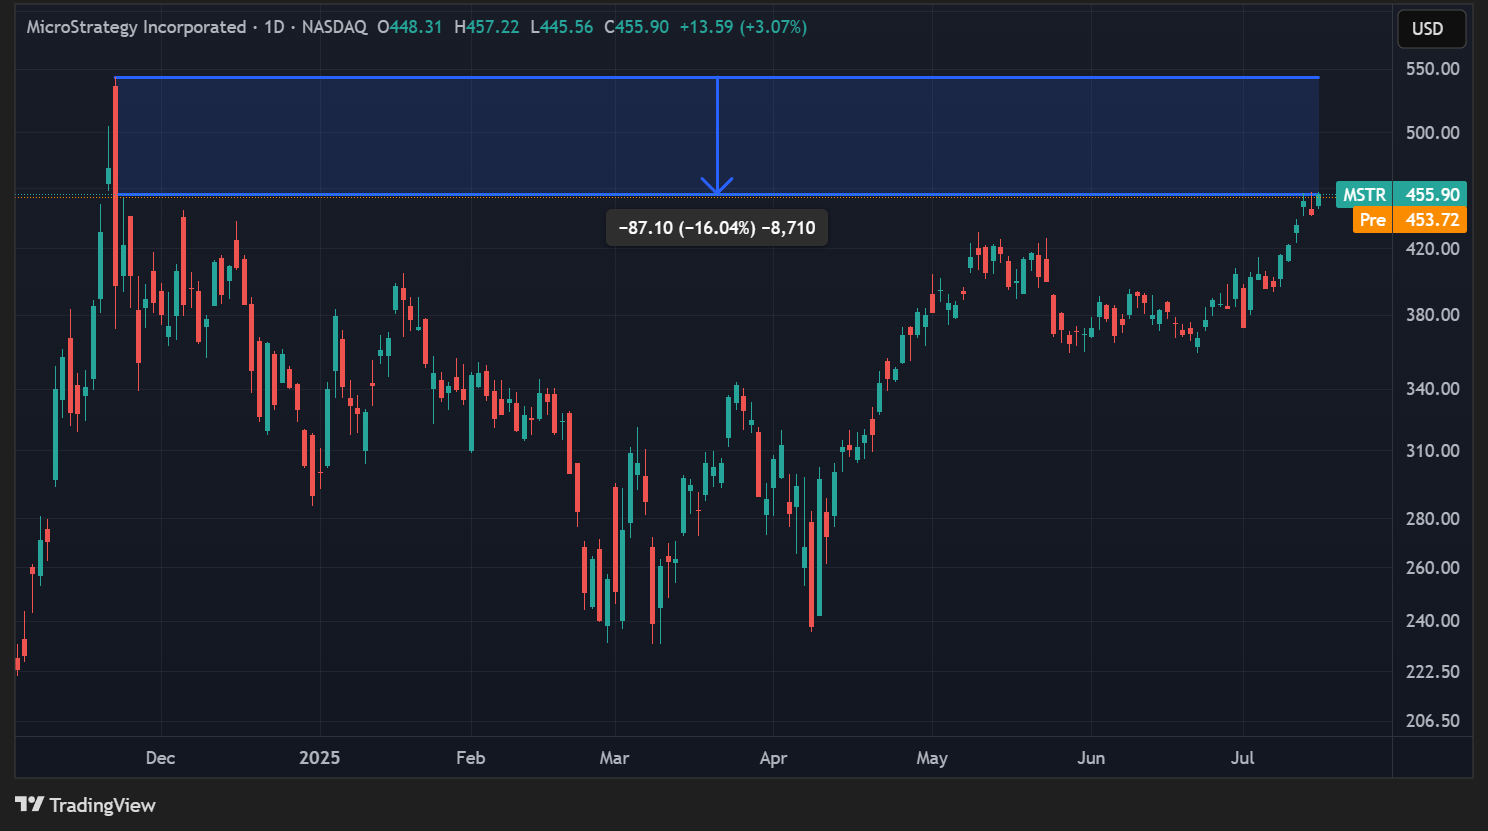Viewport: 1488px width, 831px height.
Task: Click the shaded blue measurement area
Action: point(500,135)
